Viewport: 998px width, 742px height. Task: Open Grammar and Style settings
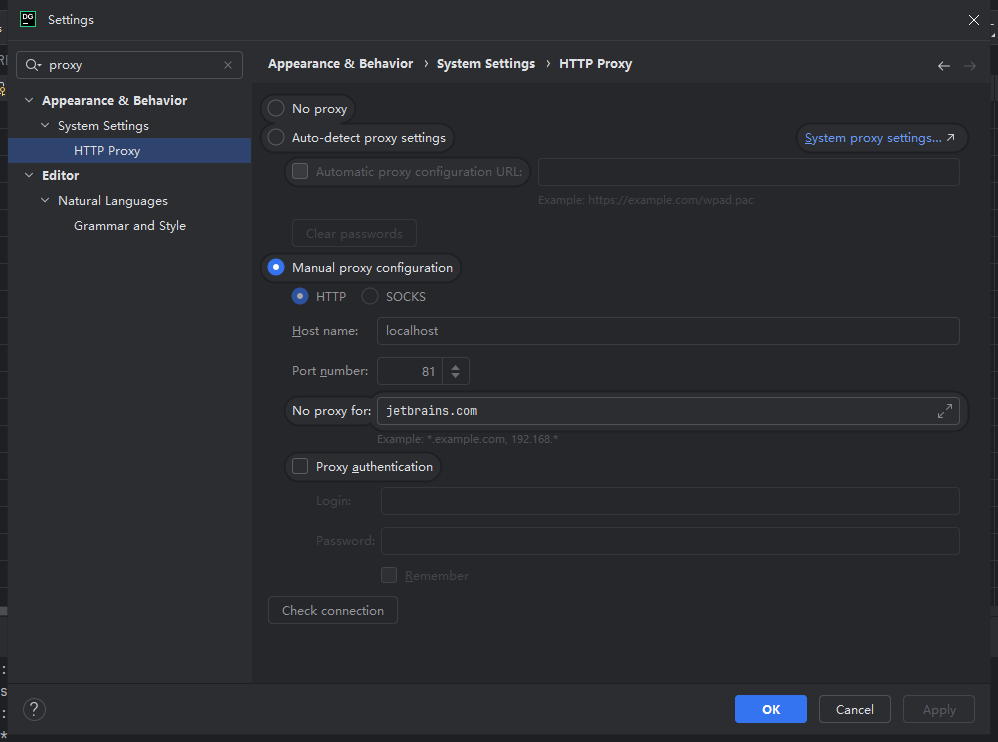tap(130, 226)
